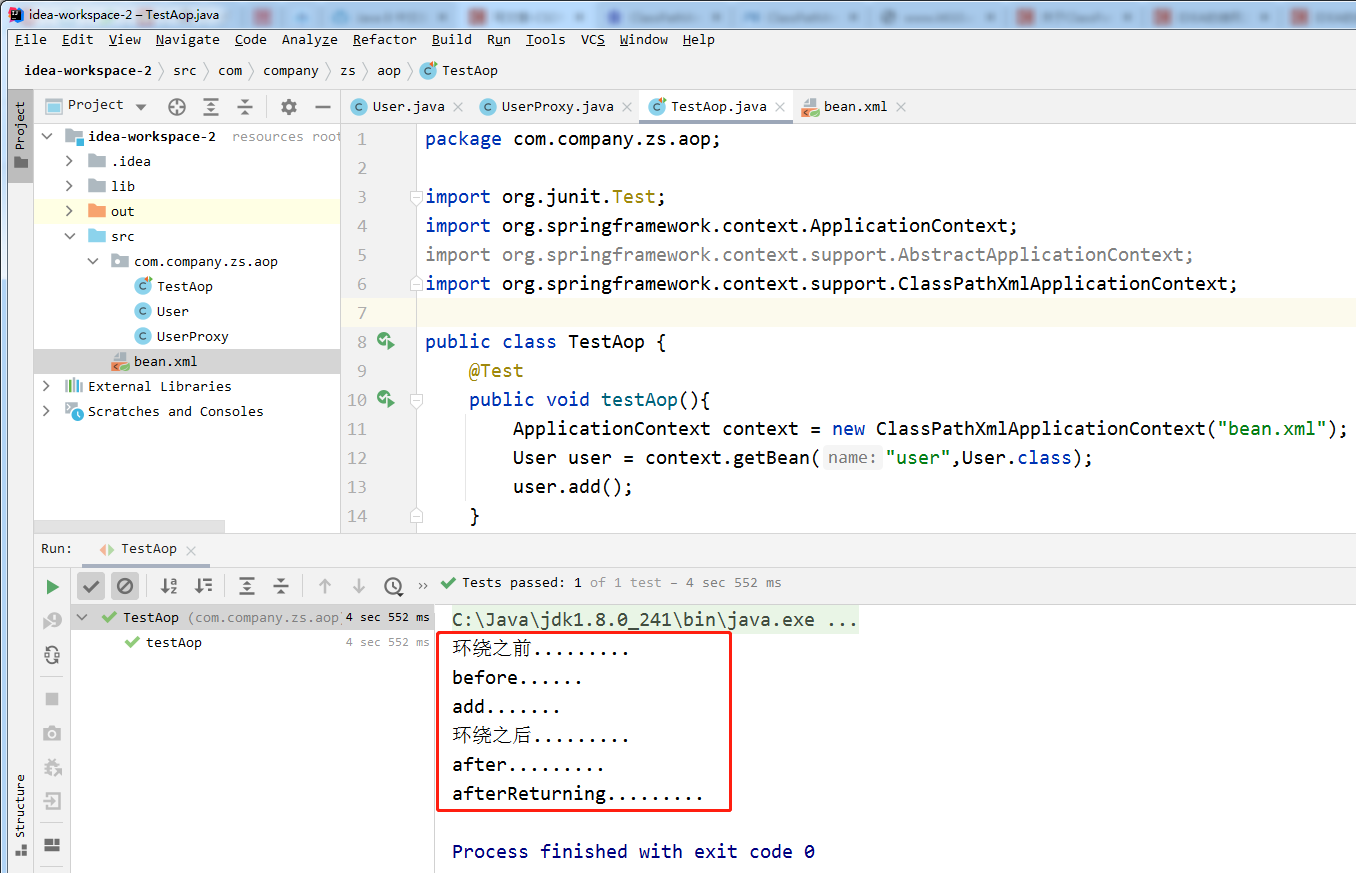Click the more toolbar chevrons in Run panel
This screenshot has height=873, width=1356.
(422, 585)
